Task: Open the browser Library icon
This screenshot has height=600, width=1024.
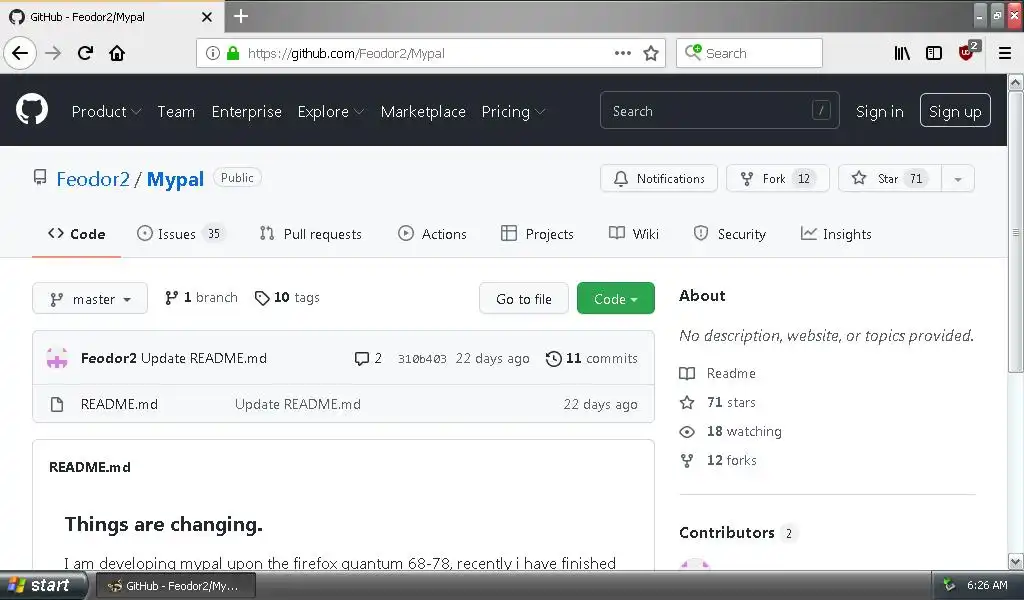Action: (902, 53)
